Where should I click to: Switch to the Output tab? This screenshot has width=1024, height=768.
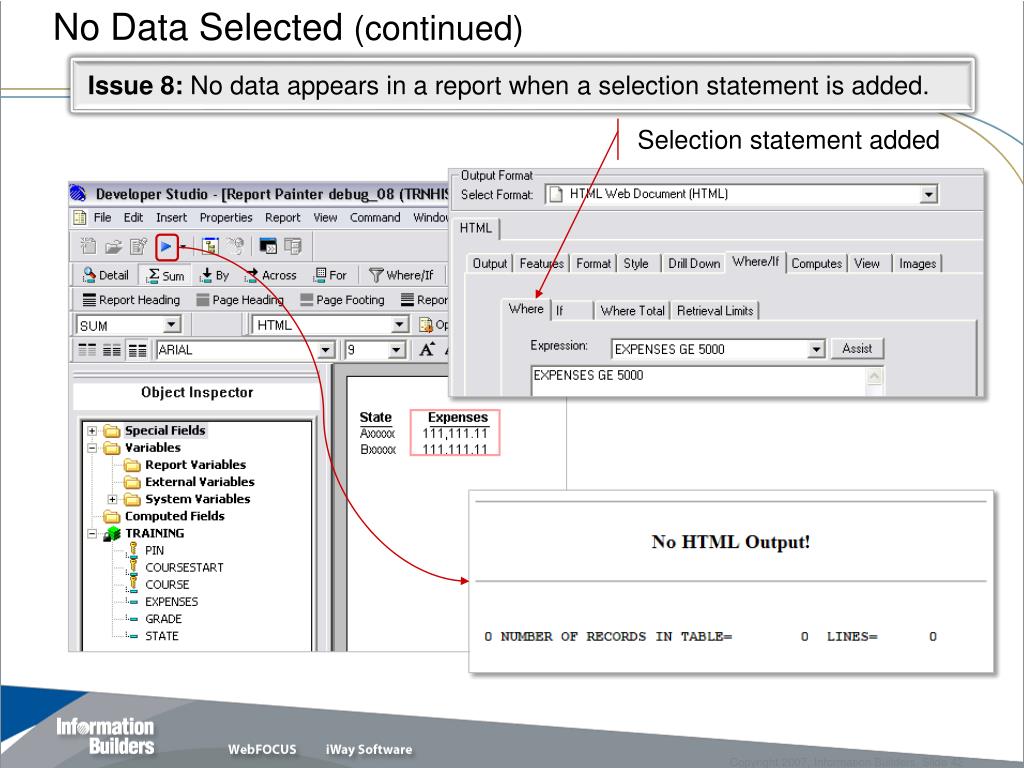tap(490, 263)
